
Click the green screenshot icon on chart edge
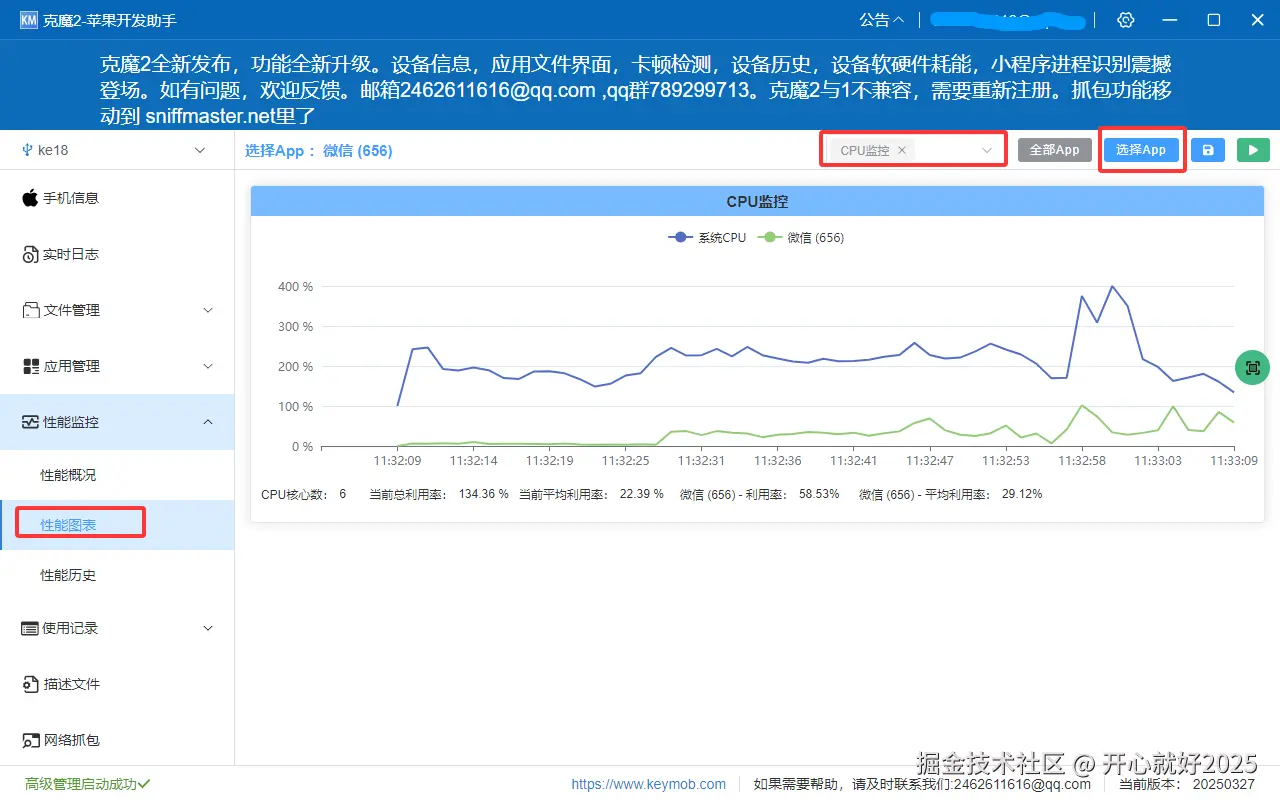point(1252,367)
